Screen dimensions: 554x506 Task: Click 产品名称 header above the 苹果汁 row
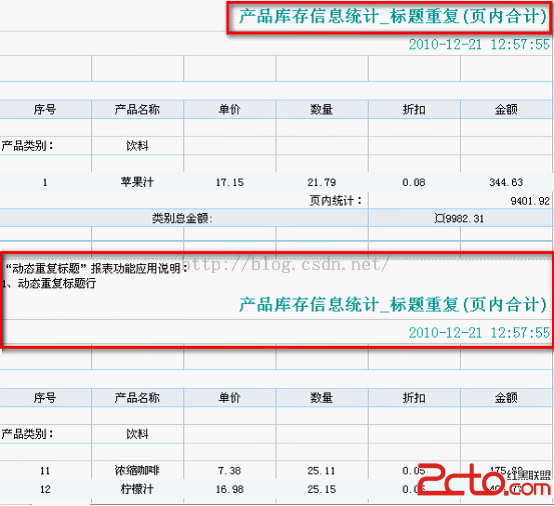point(137,110)
